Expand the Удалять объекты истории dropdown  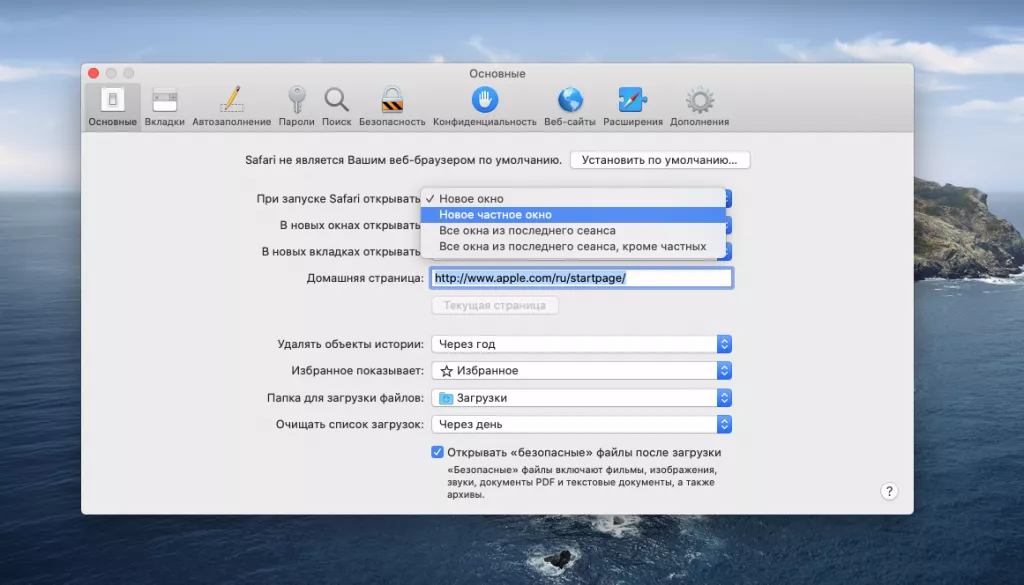(581, 344)
